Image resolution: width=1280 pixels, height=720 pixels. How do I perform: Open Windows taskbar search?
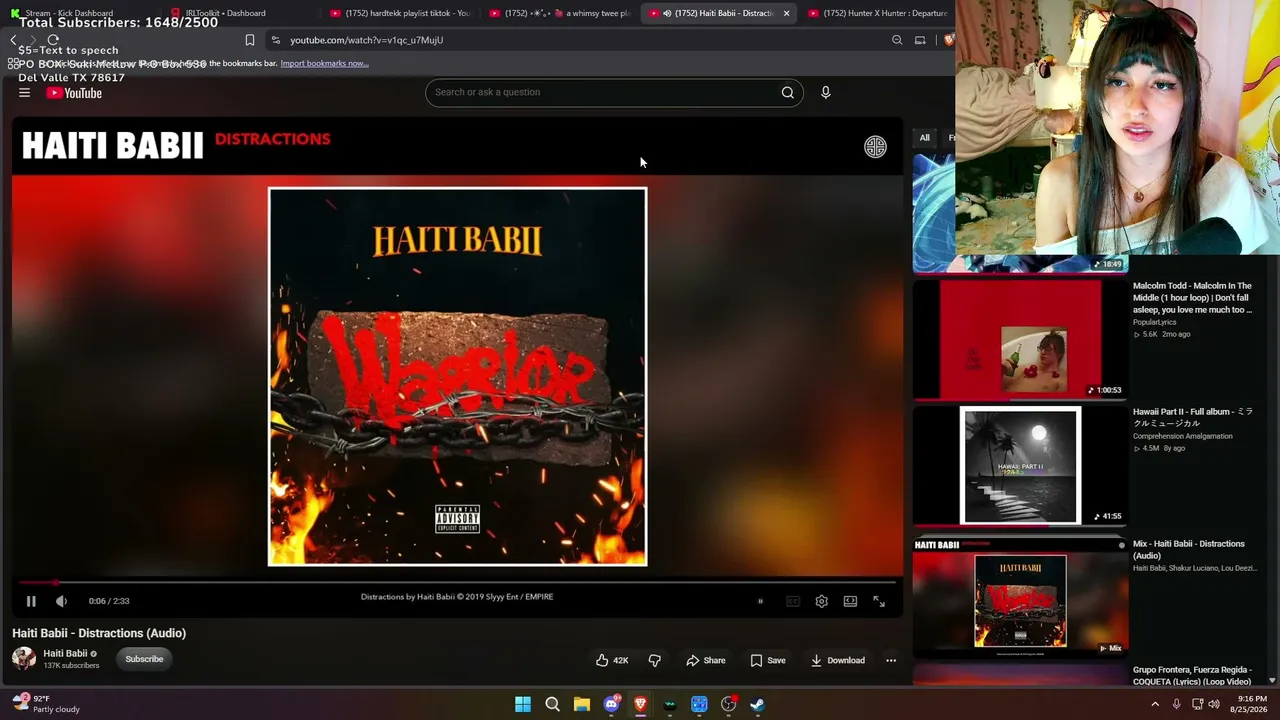(x=552, y=704)
